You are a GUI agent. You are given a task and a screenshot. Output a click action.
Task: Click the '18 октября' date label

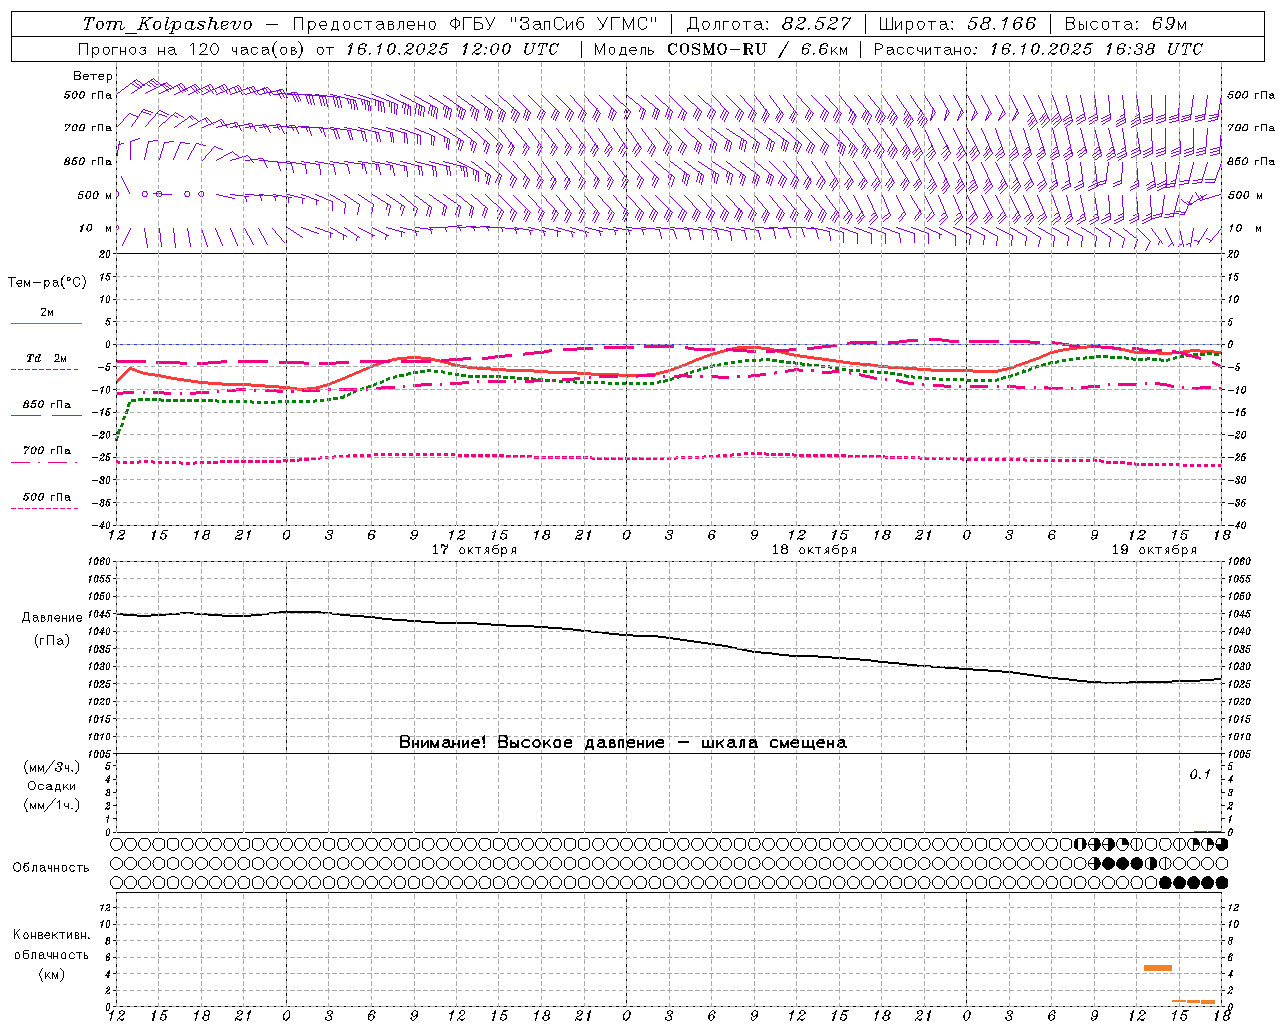(814, 550)
